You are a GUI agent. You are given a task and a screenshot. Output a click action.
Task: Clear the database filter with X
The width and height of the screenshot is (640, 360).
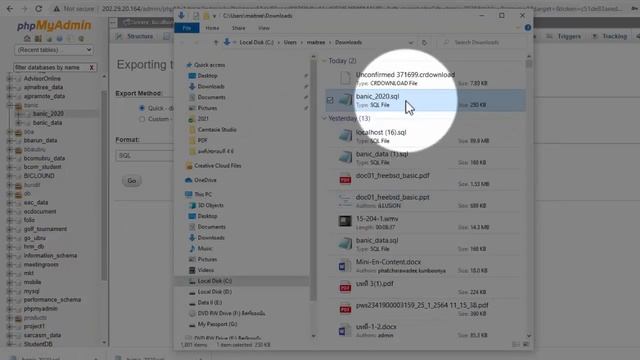tap(91, 67)
